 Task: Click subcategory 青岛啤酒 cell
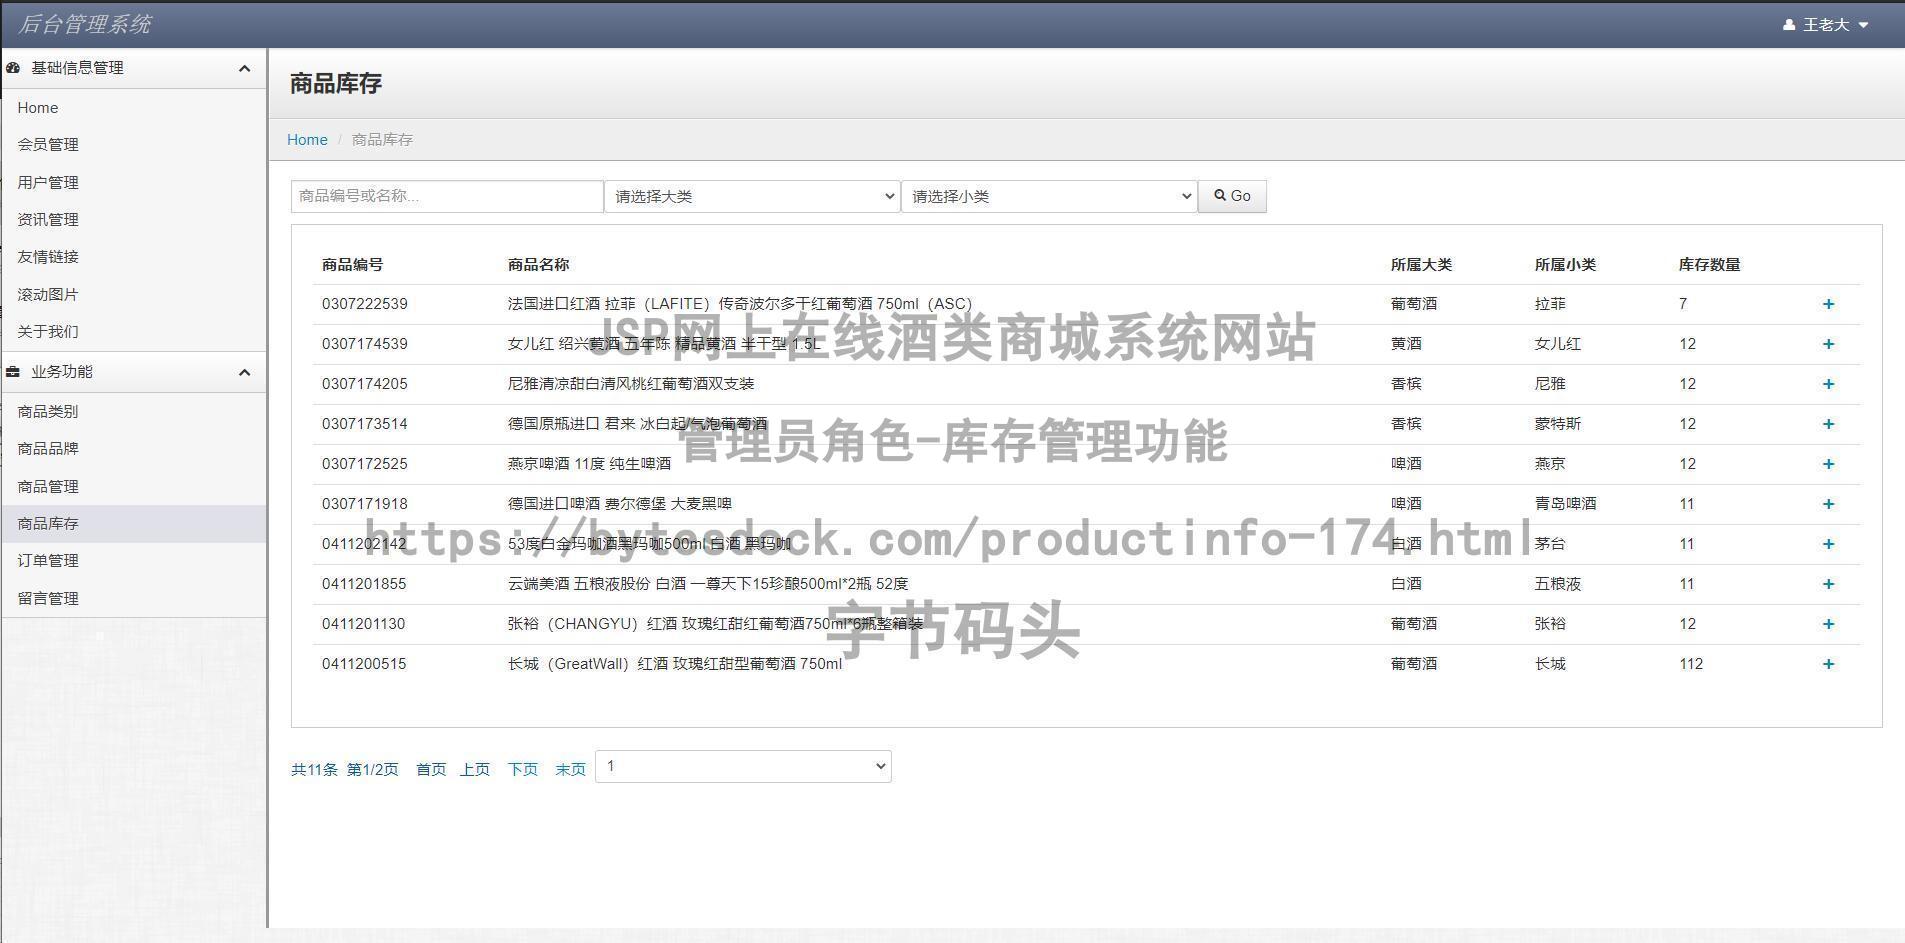[x=1565, y=504]
